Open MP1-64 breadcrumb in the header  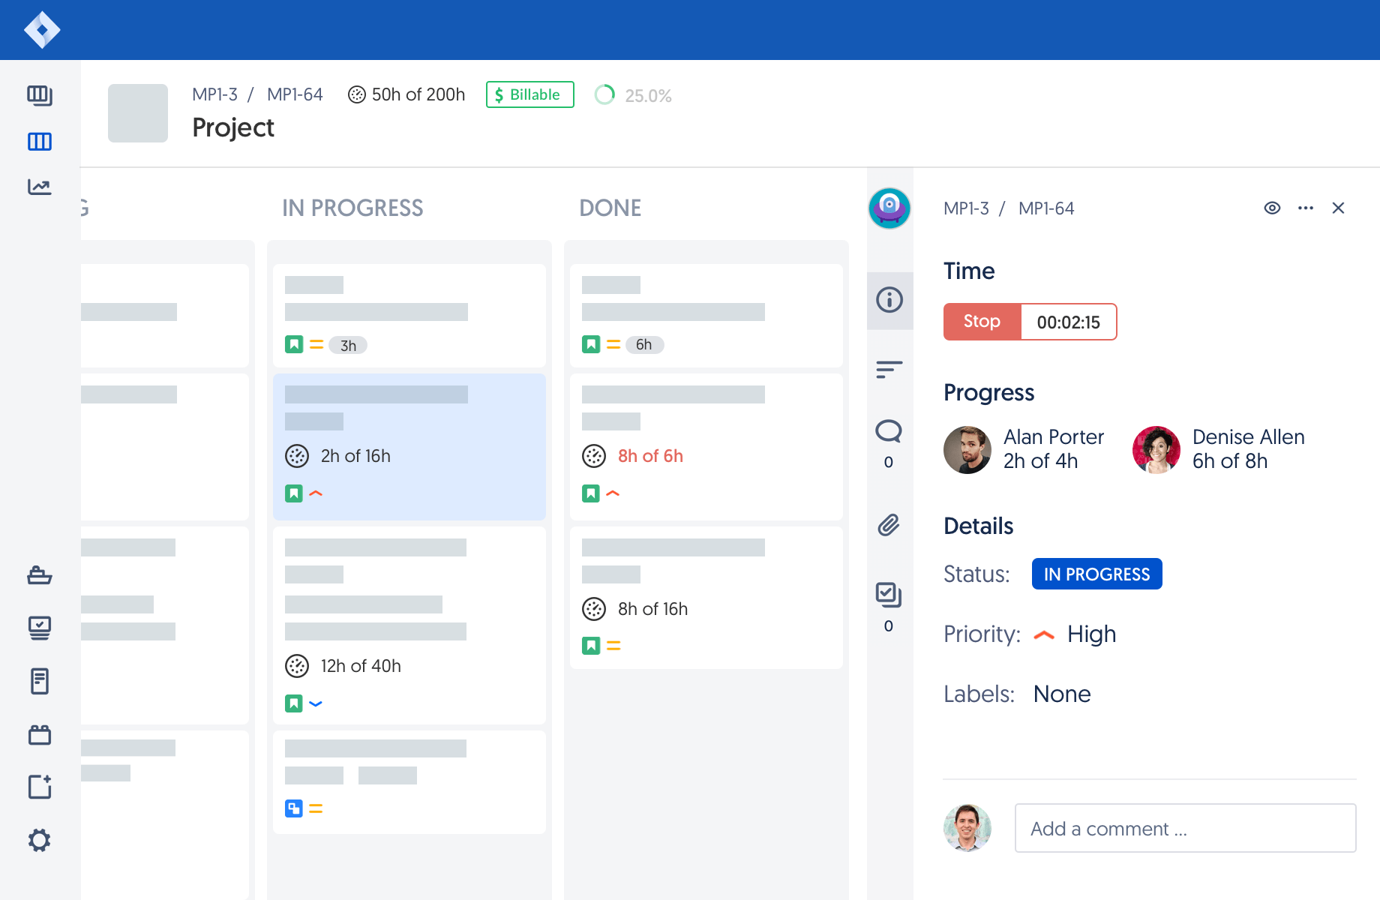click(x=295, y=95)
